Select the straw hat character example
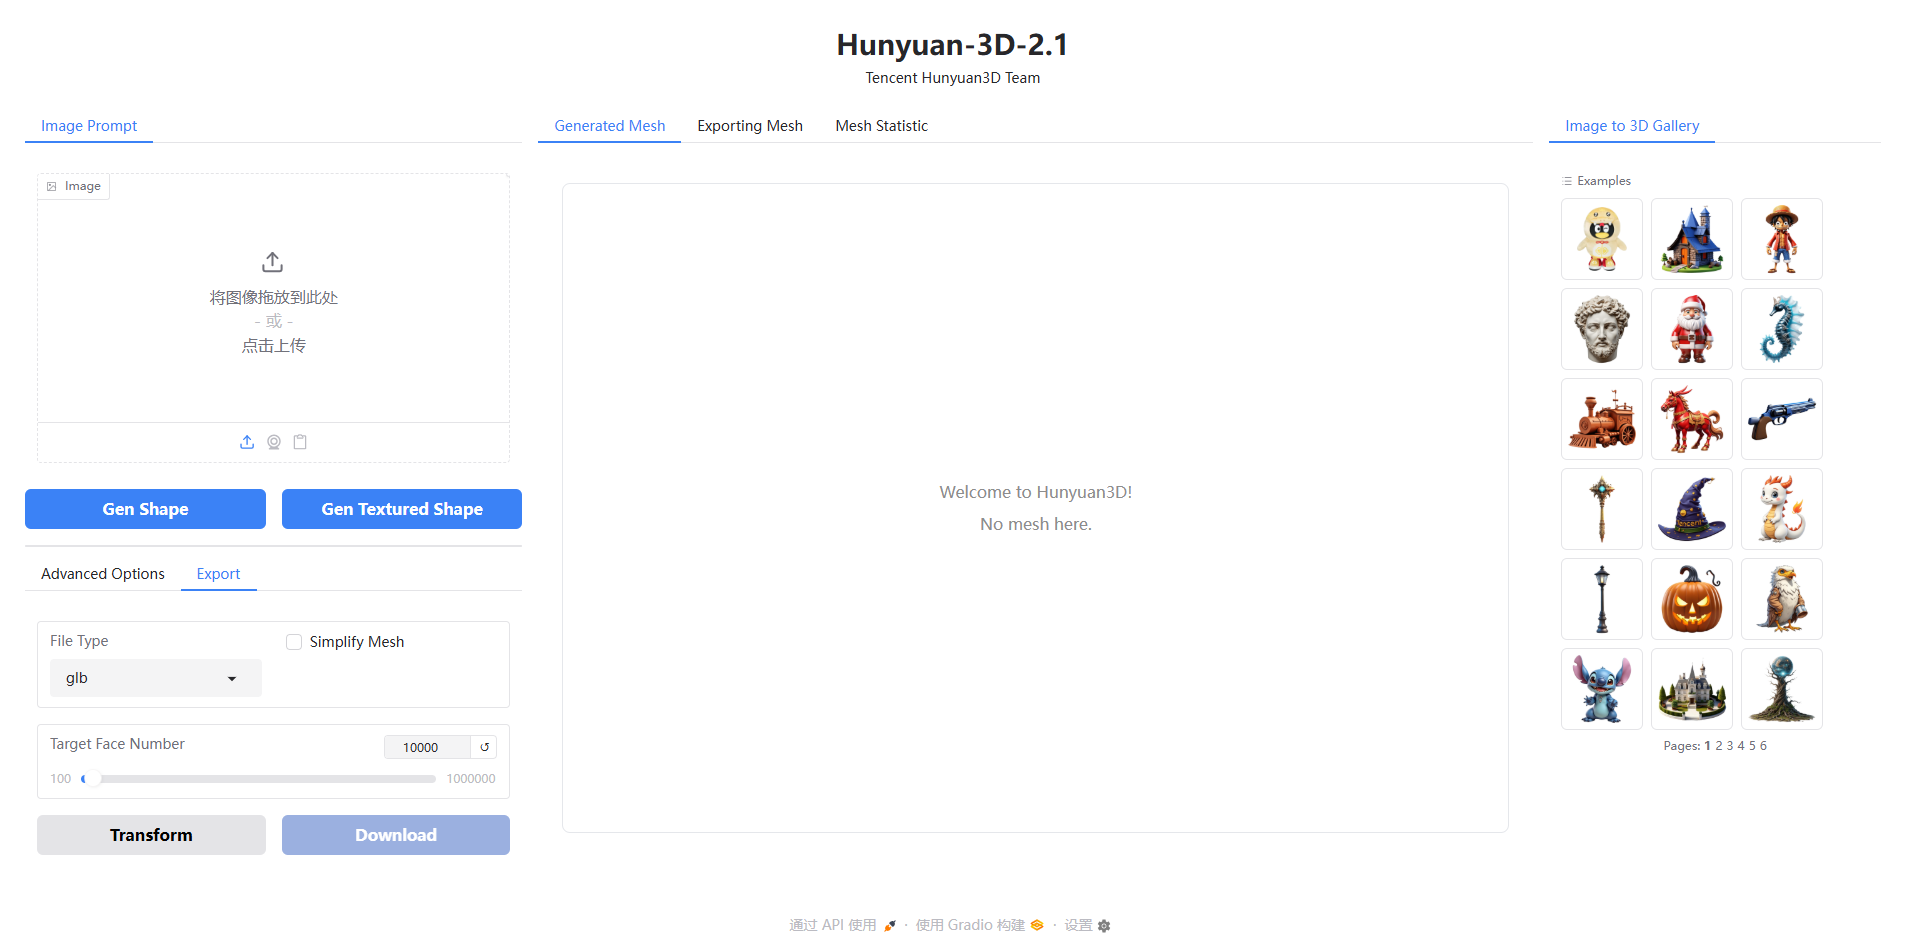Screen dimensions: 1908x947 click(1782, 239)
